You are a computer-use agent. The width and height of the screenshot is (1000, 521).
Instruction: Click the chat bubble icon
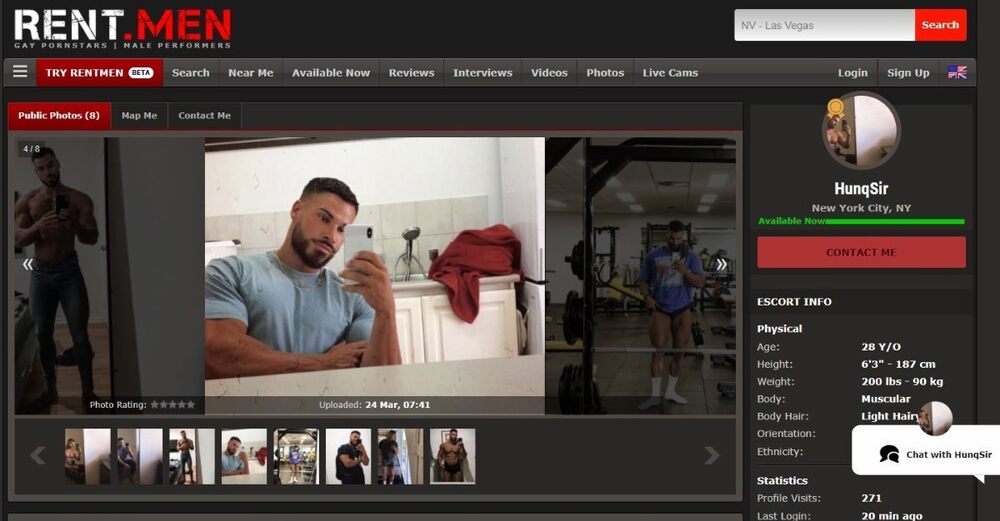pos(888,454)
